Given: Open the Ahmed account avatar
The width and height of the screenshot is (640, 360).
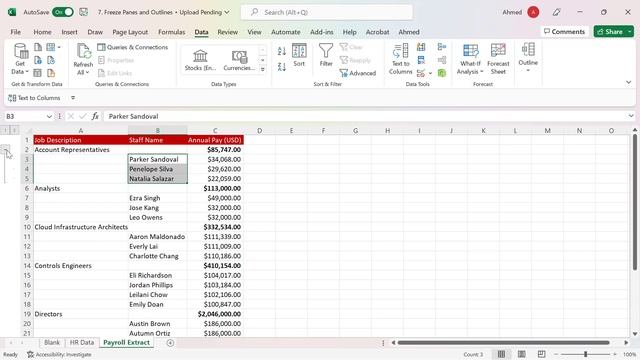Looking at the screenshot, I should pyautogui.click(x=533, y=12).
